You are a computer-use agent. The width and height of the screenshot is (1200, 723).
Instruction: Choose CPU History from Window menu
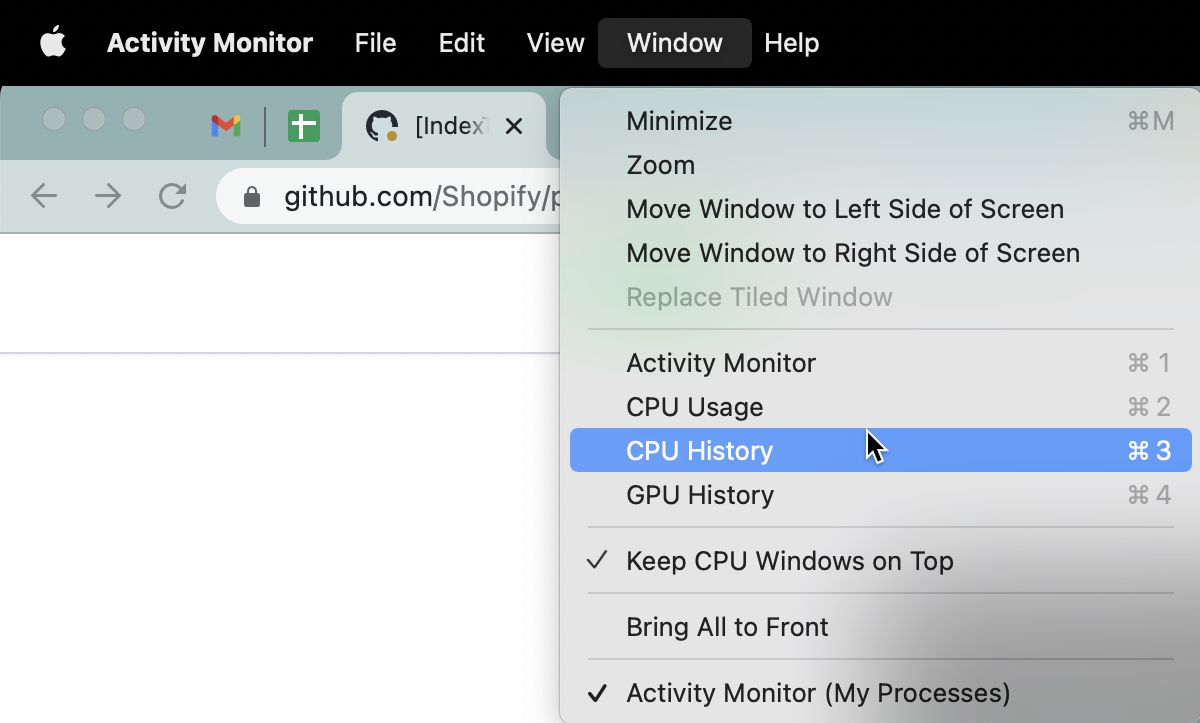tap(699, 451)
